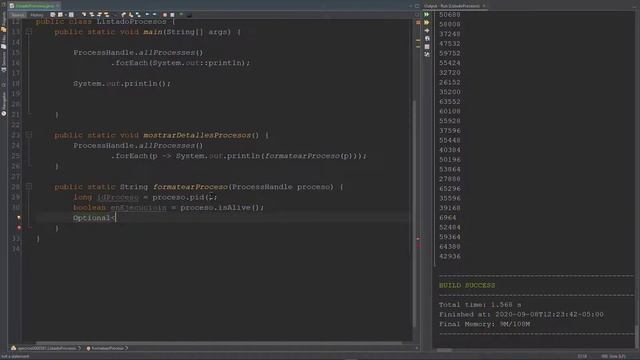The image size is (640, 360).
Task: Shift the line left using toolbar icon
Action: click(147, 15)
